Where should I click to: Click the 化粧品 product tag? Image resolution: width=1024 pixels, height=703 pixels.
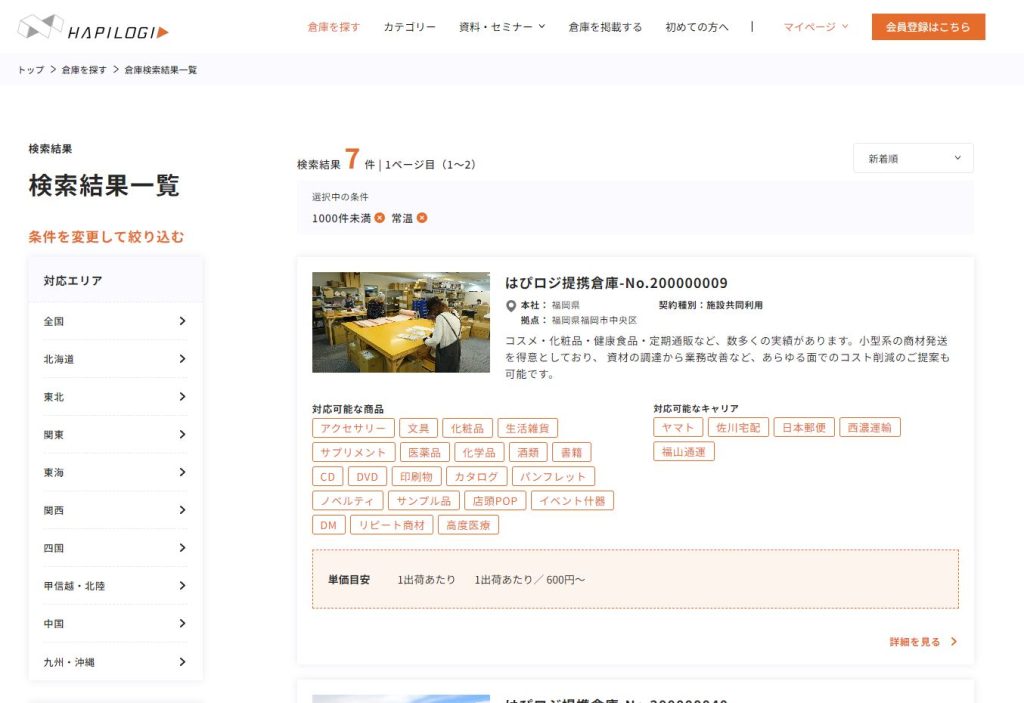coord(467,428)
